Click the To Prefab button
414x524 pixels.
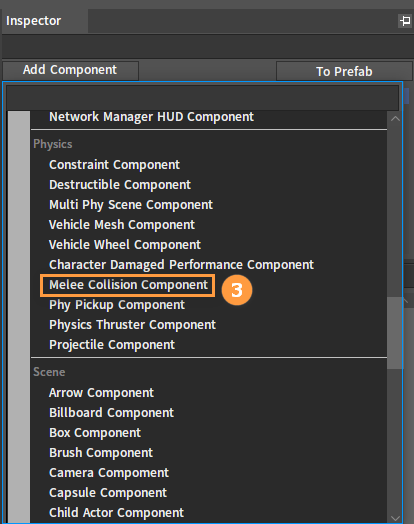pos(344,71)
